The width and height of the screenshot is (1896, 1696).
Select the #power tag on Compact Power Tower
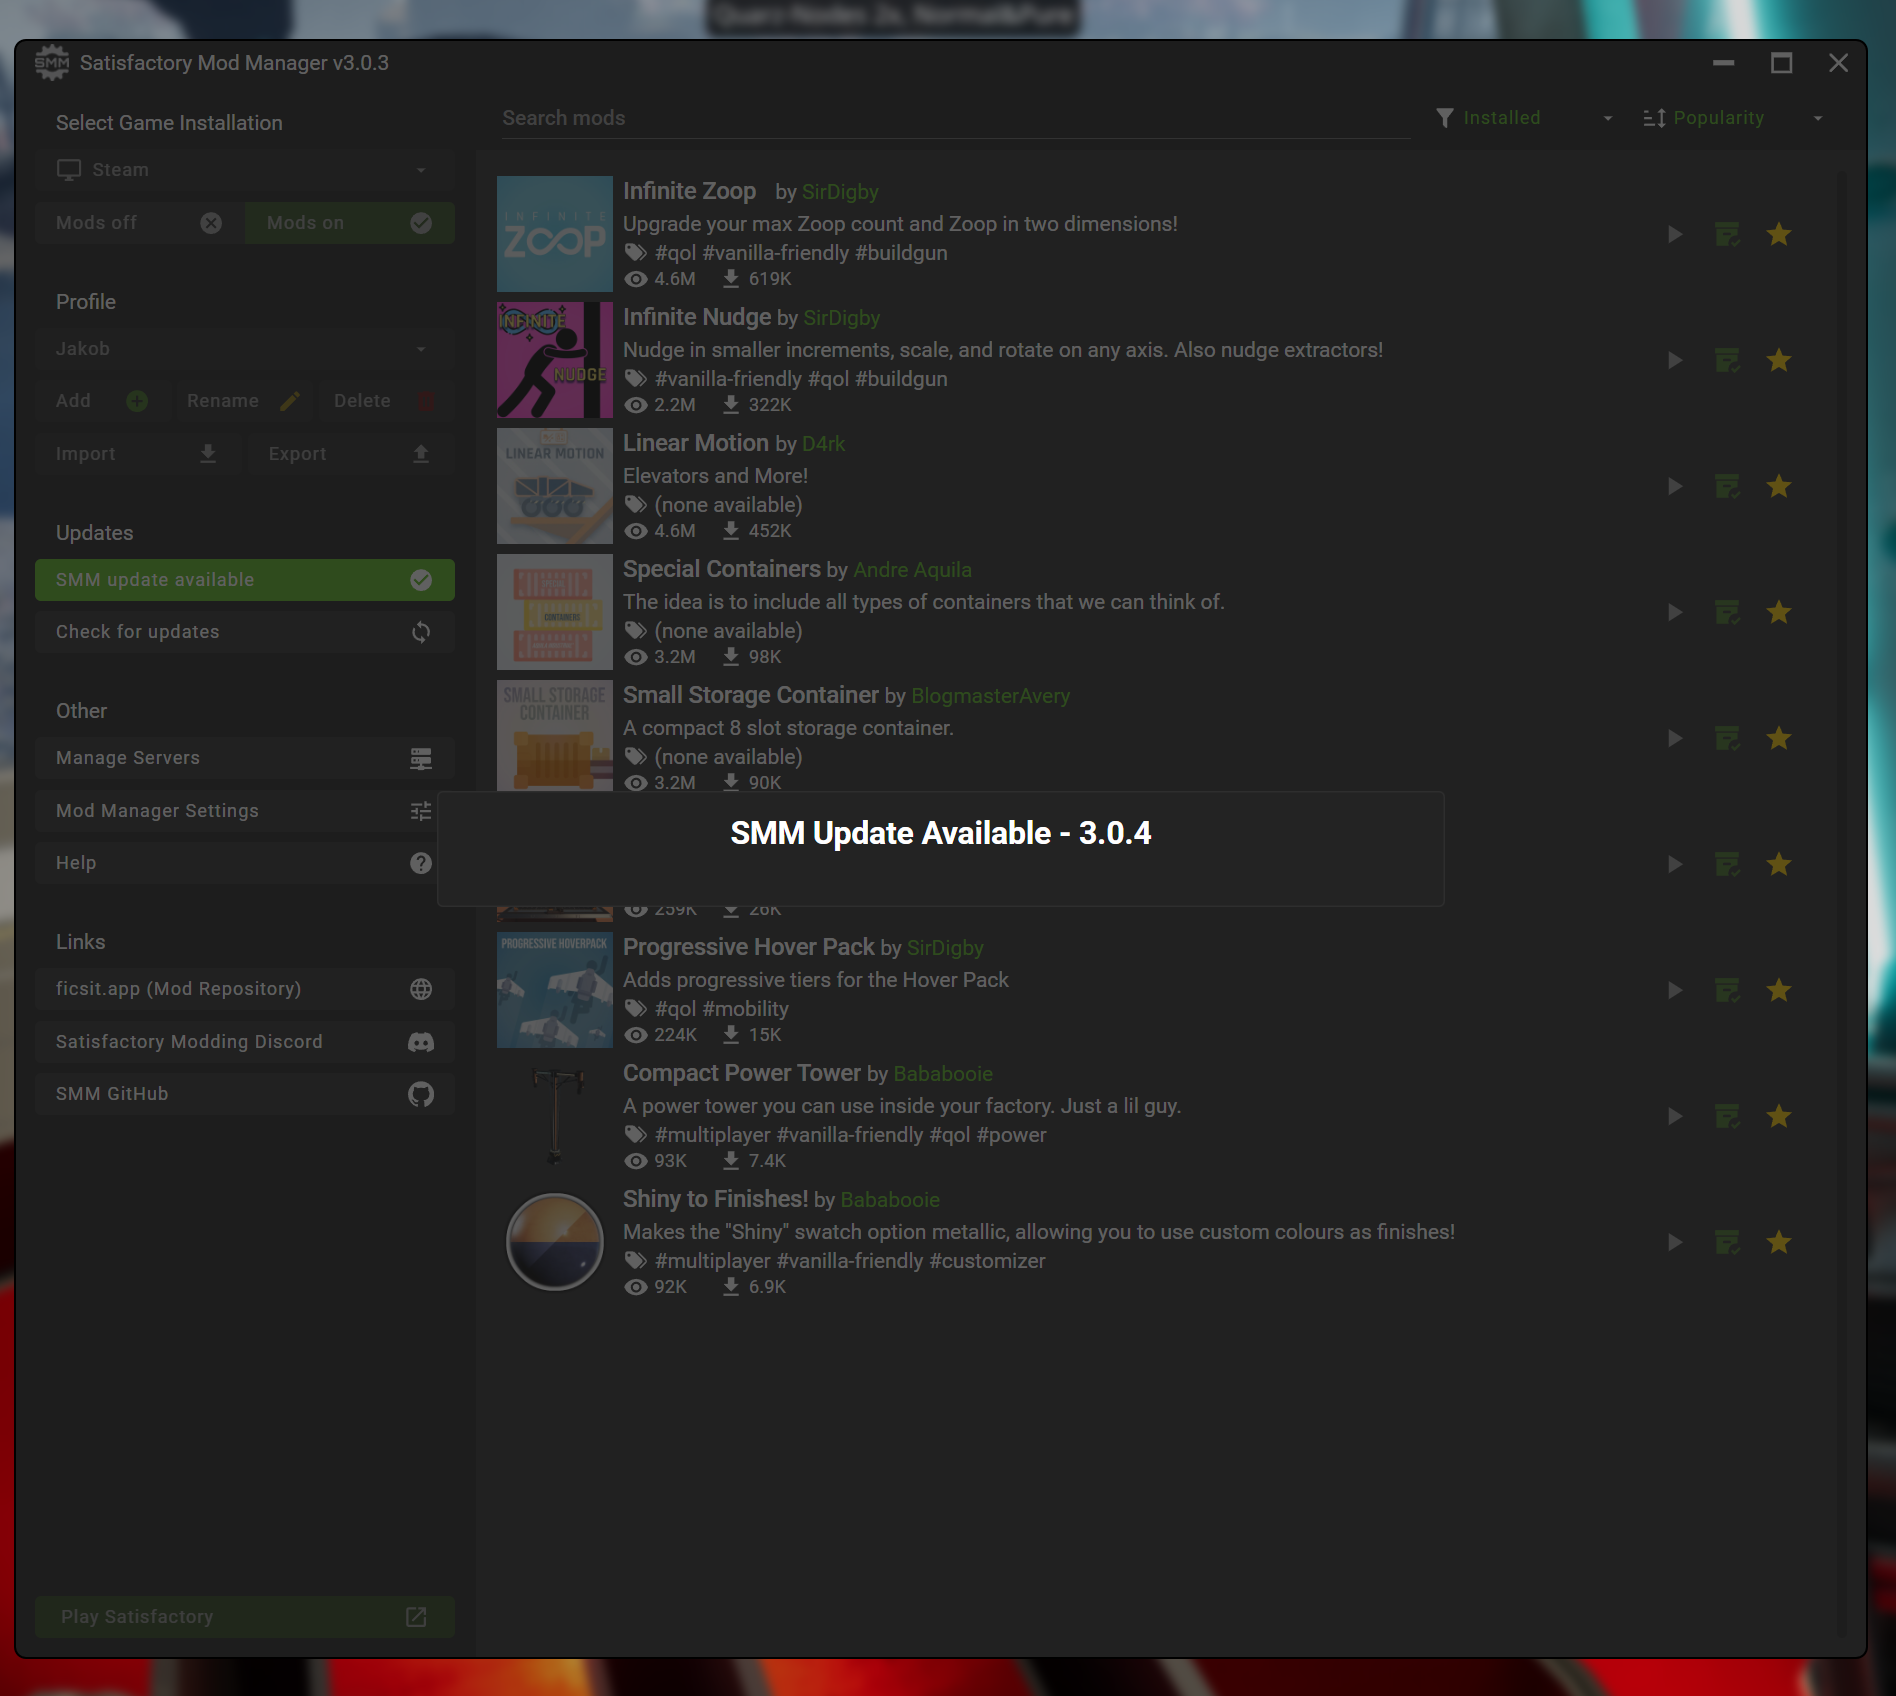(x=1011, y=1135)
